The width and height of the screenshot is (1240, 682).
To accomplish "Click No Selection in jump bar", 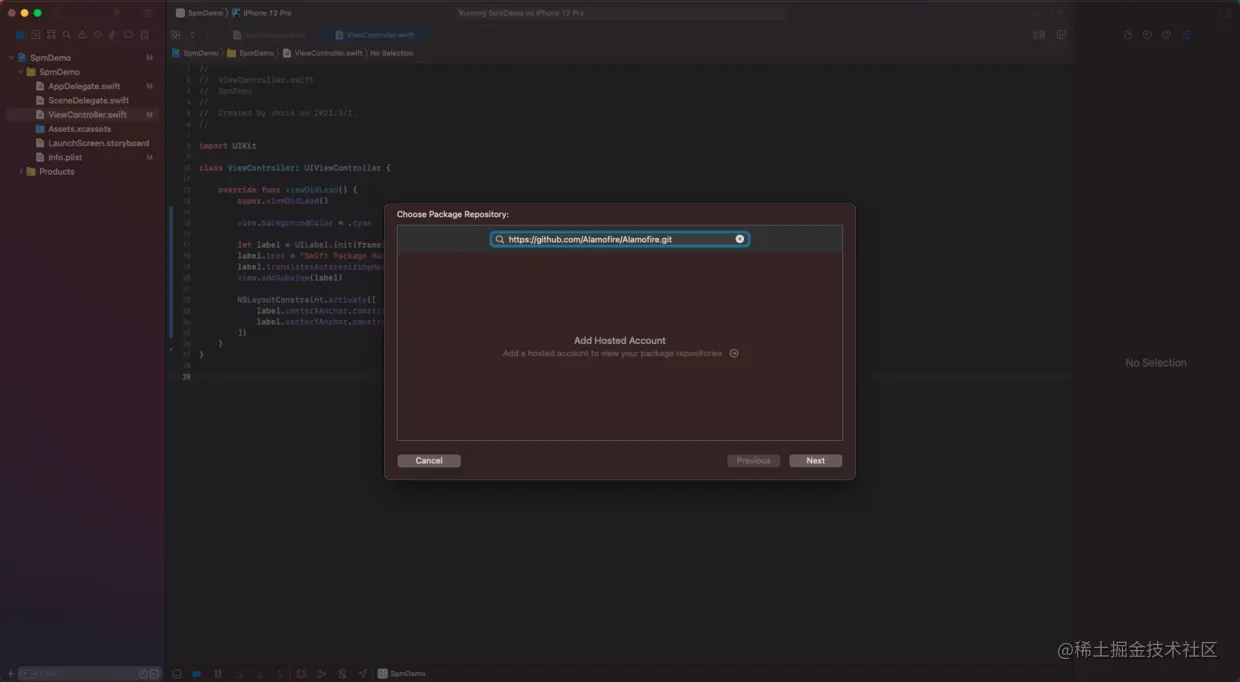I will pyautogui.click(x=392, y=53).
